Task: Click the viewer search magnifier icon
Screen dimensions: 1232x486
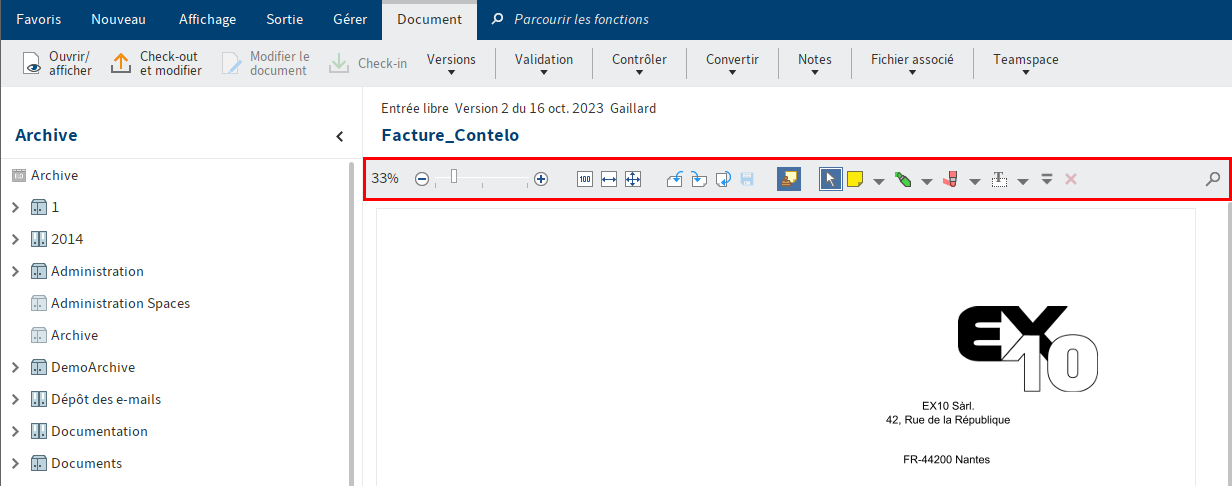Action: [x=1213, y=179]
